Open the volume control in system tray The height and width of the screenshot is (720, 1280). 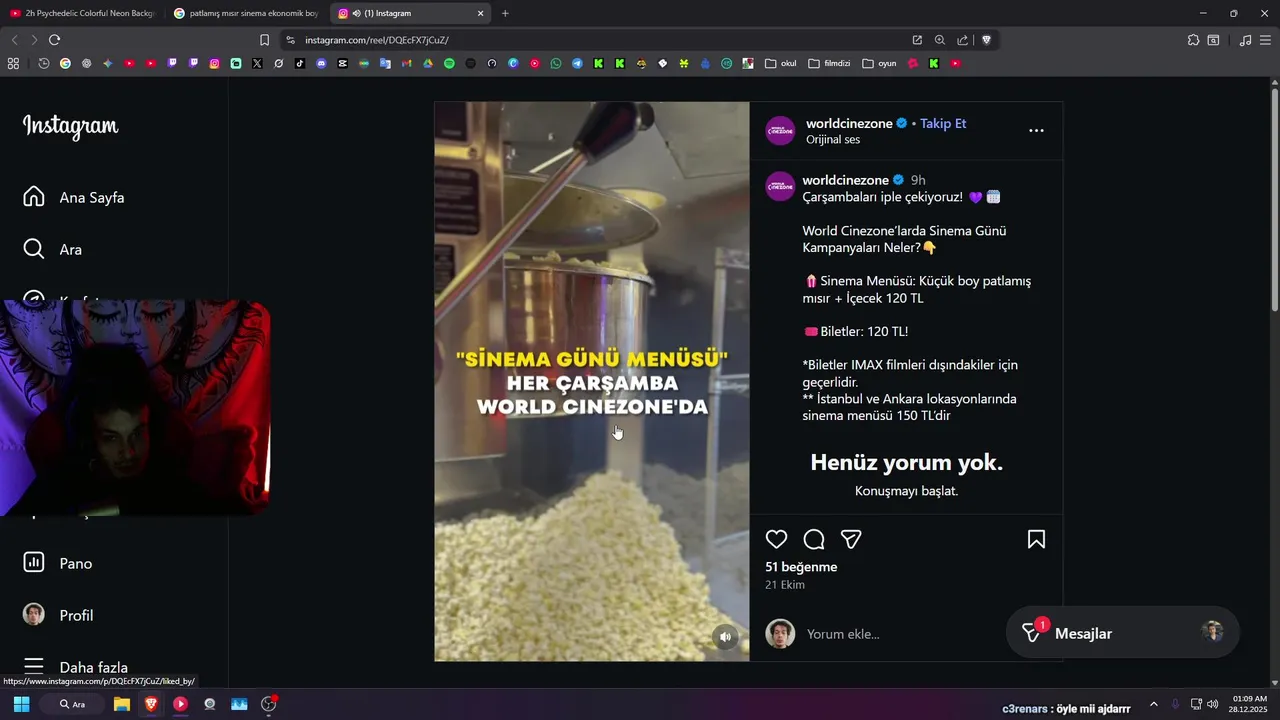1212,704
